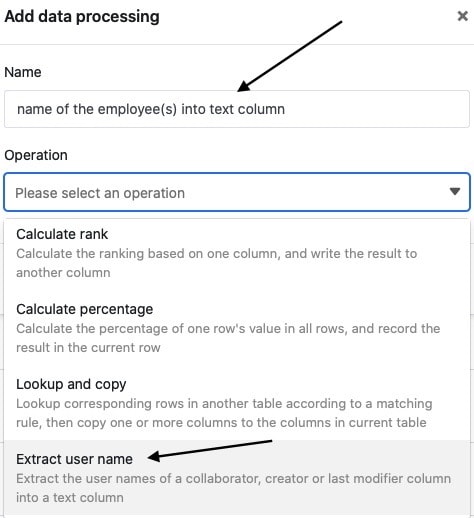This screenshot has height=518, width=474.
Task: Click the Operation field label
Action: click(36, 155)
